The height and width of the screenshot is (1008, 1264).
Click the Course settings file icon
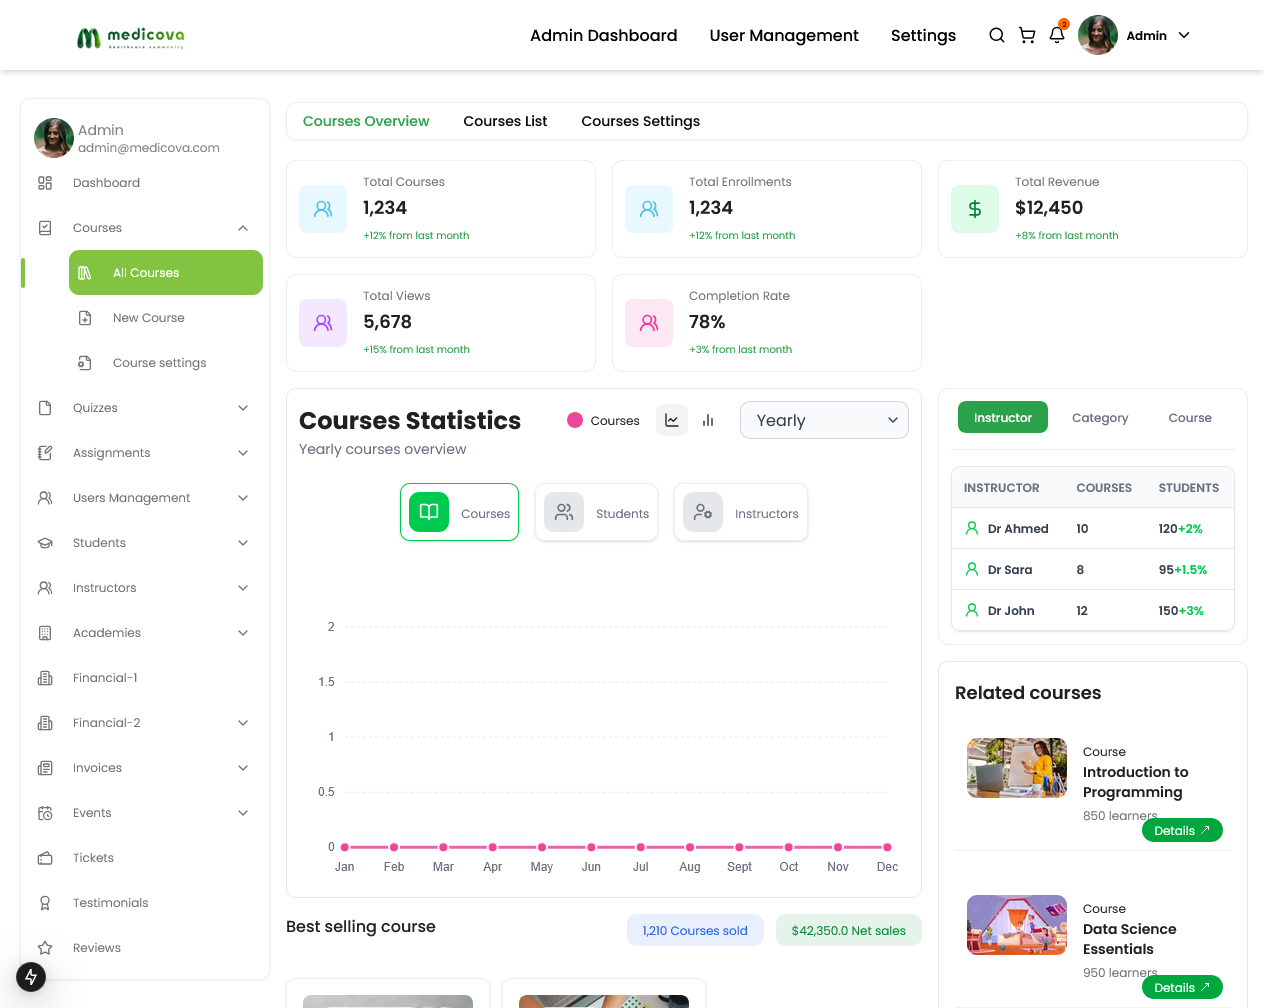tap(85, 363)
